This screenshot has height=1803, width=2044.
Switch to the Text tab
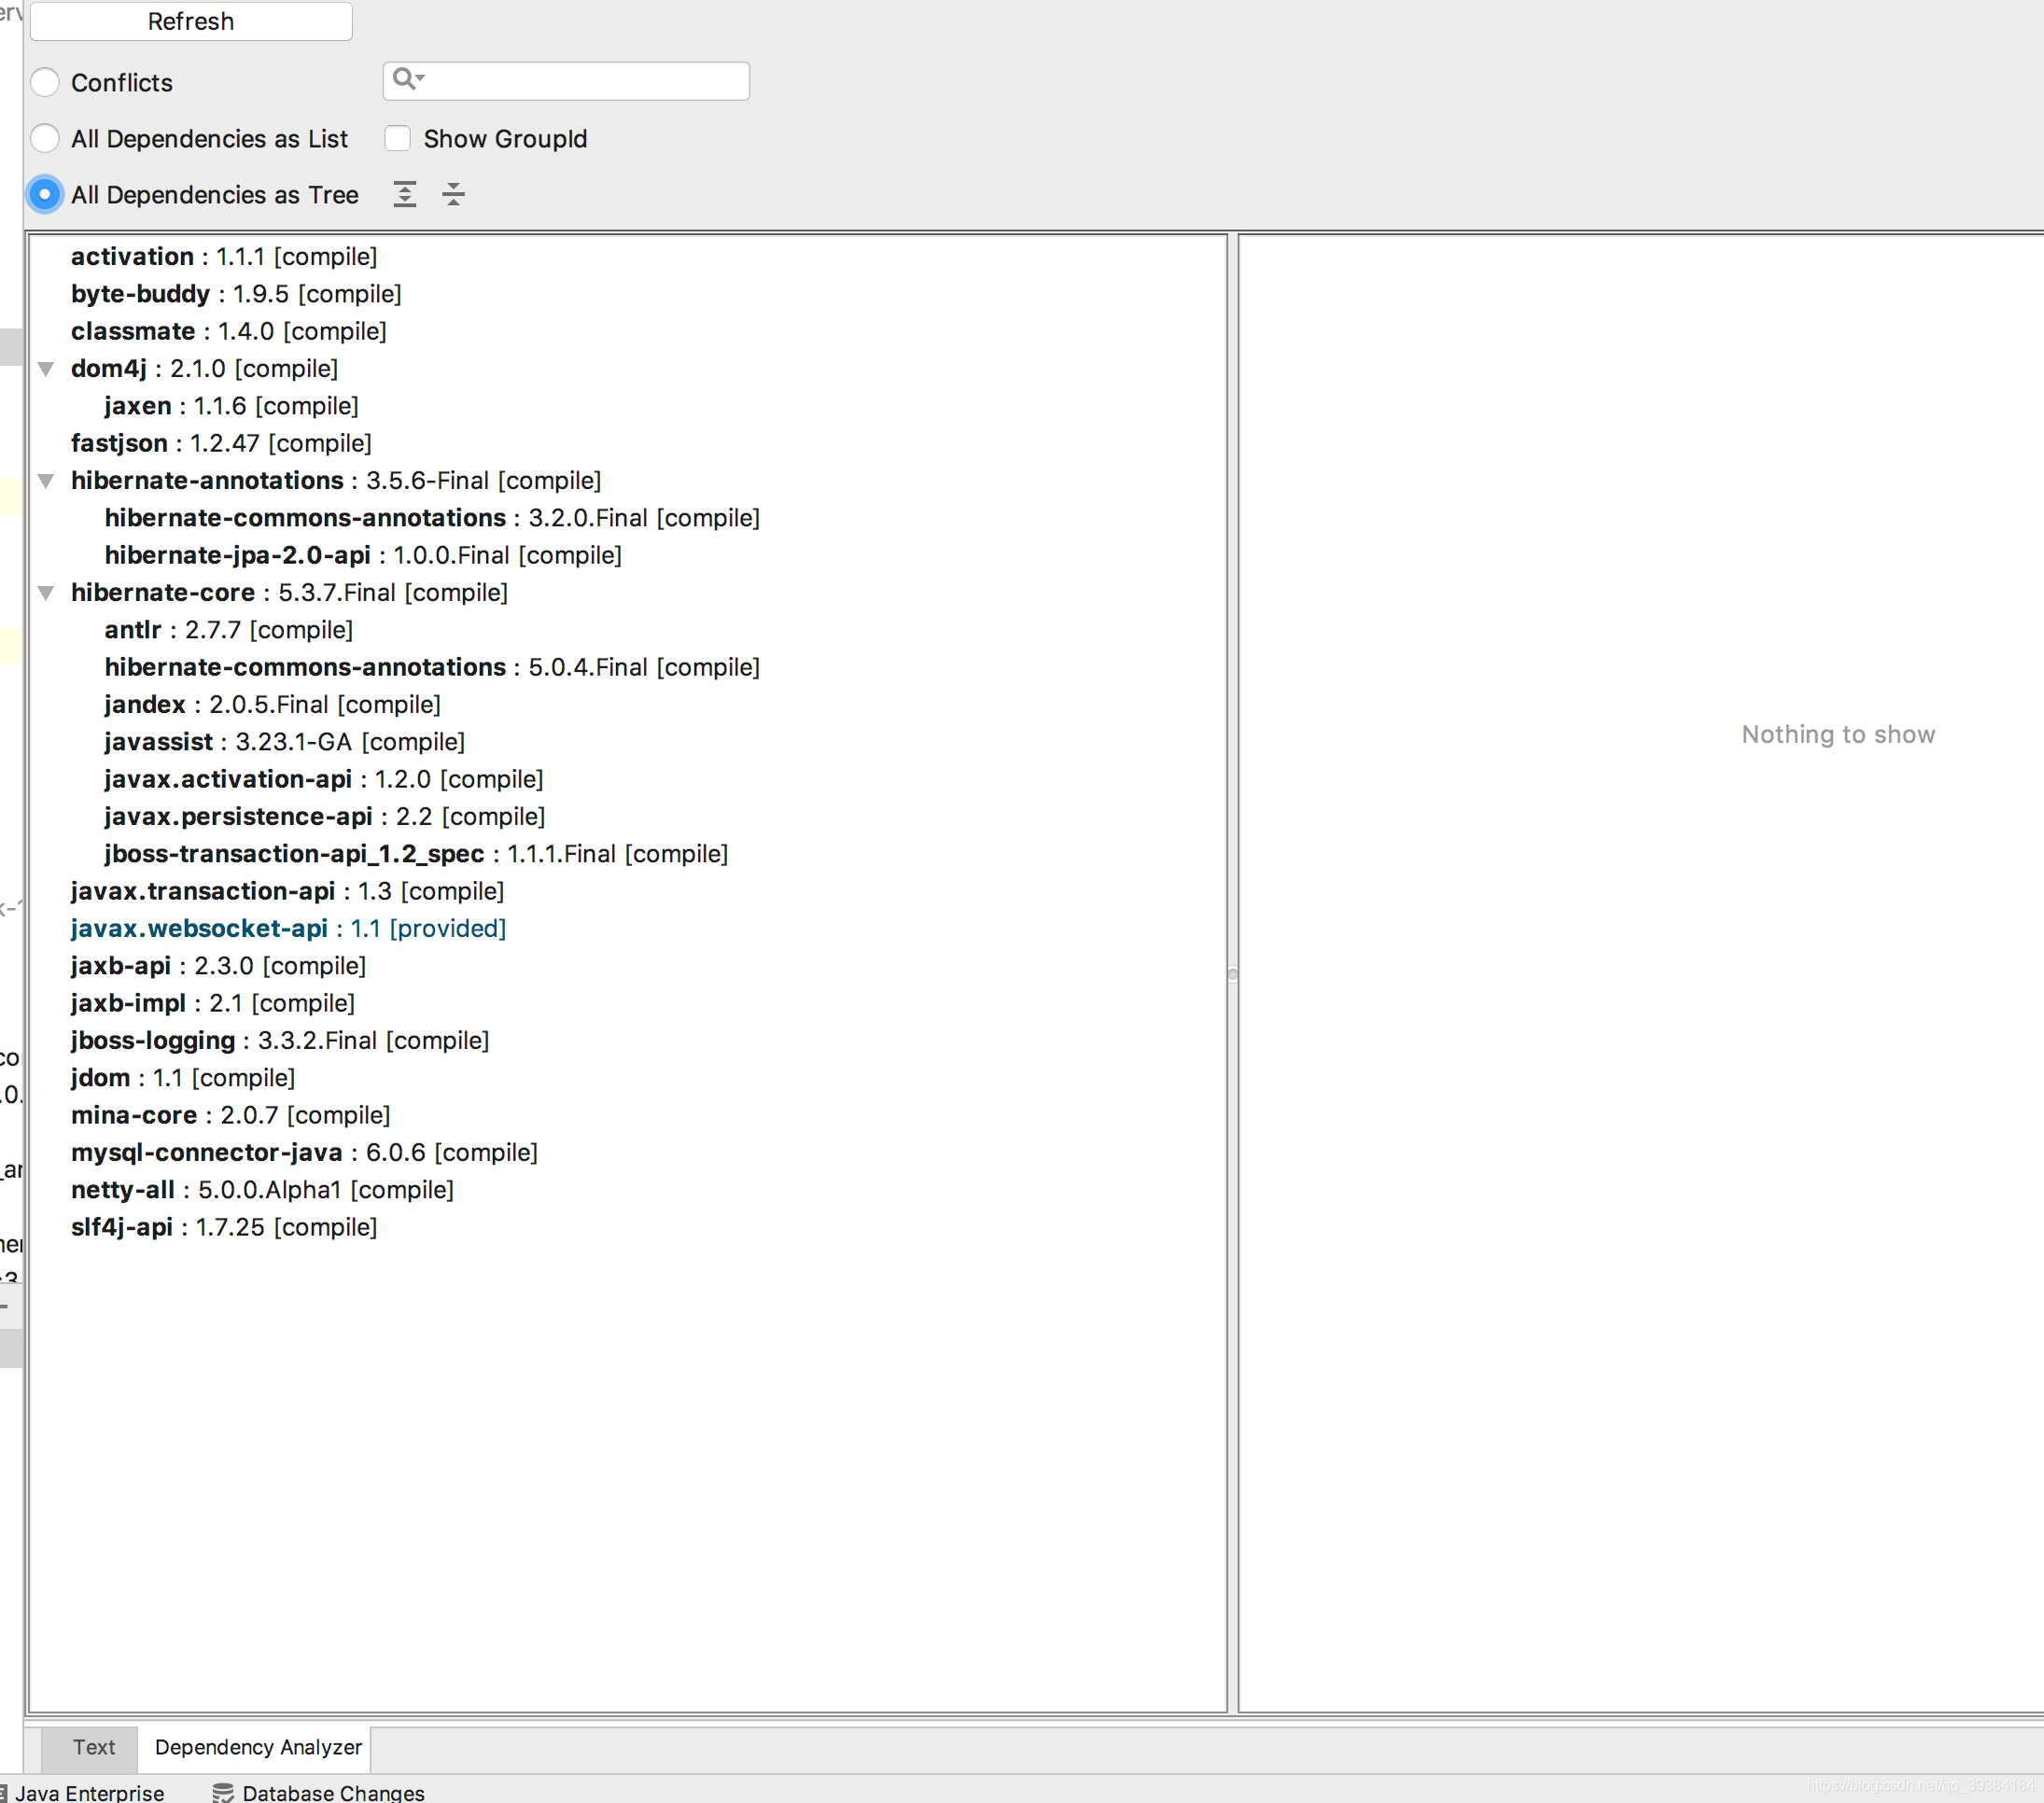94,1747
